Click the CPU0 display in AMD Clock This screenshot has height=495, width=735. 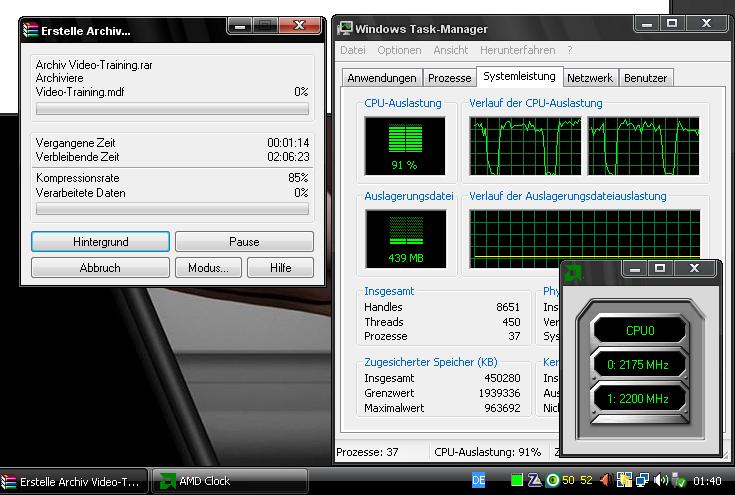click(640, 330)
